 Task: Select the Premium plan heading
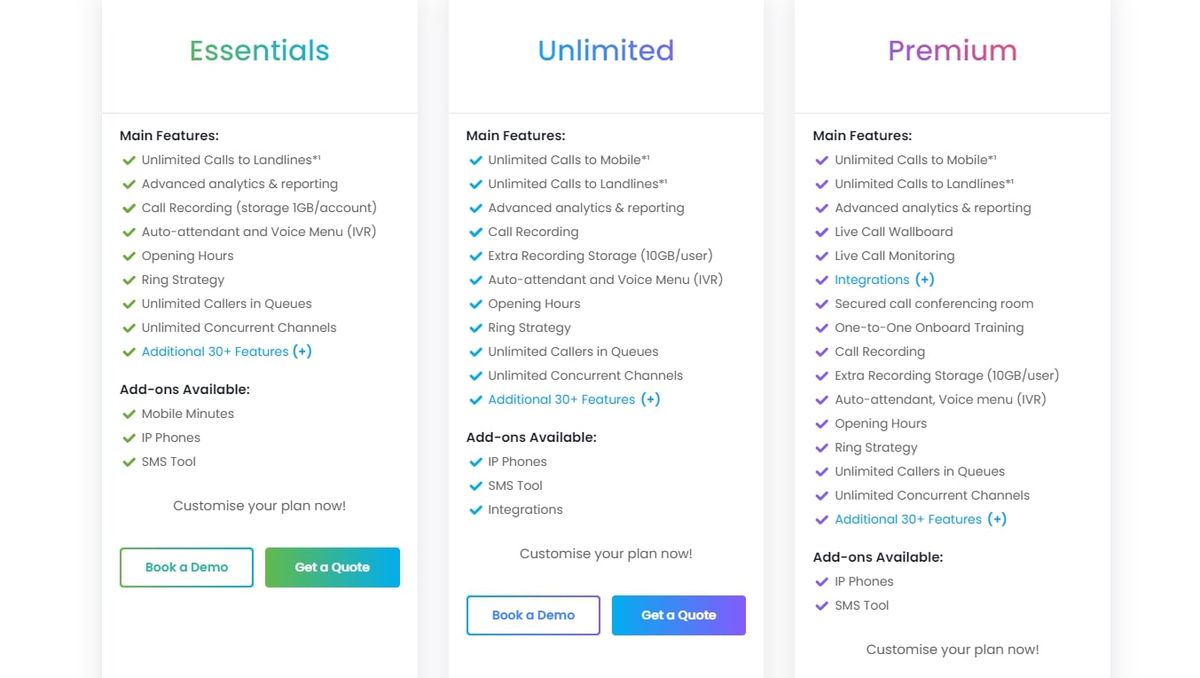pos(952,49)
